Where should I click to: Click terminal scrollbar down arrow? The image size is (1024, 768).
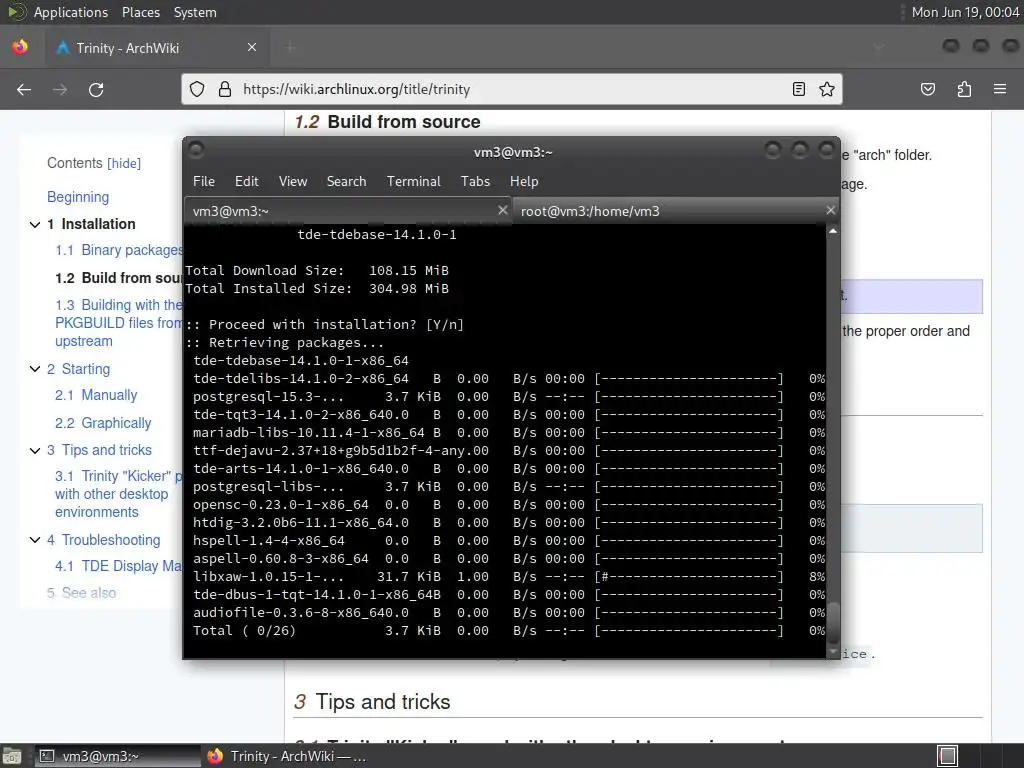[833, 652]
